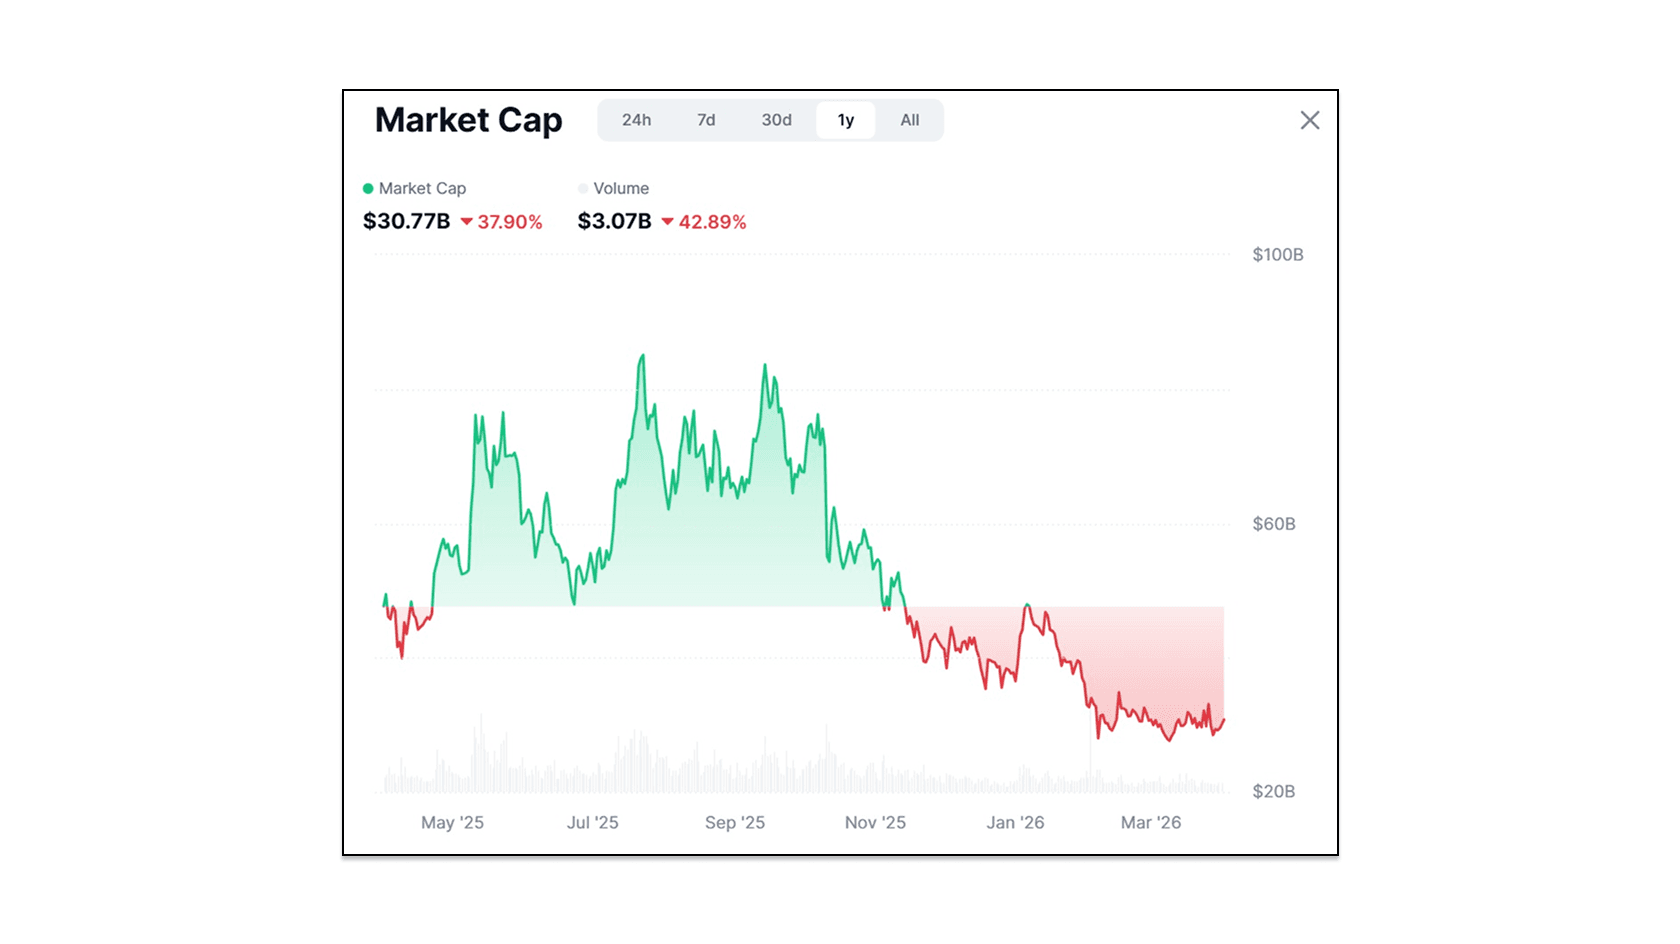Click the Volume legend label
Screen dimensions: 1680x944
[620, 188]
